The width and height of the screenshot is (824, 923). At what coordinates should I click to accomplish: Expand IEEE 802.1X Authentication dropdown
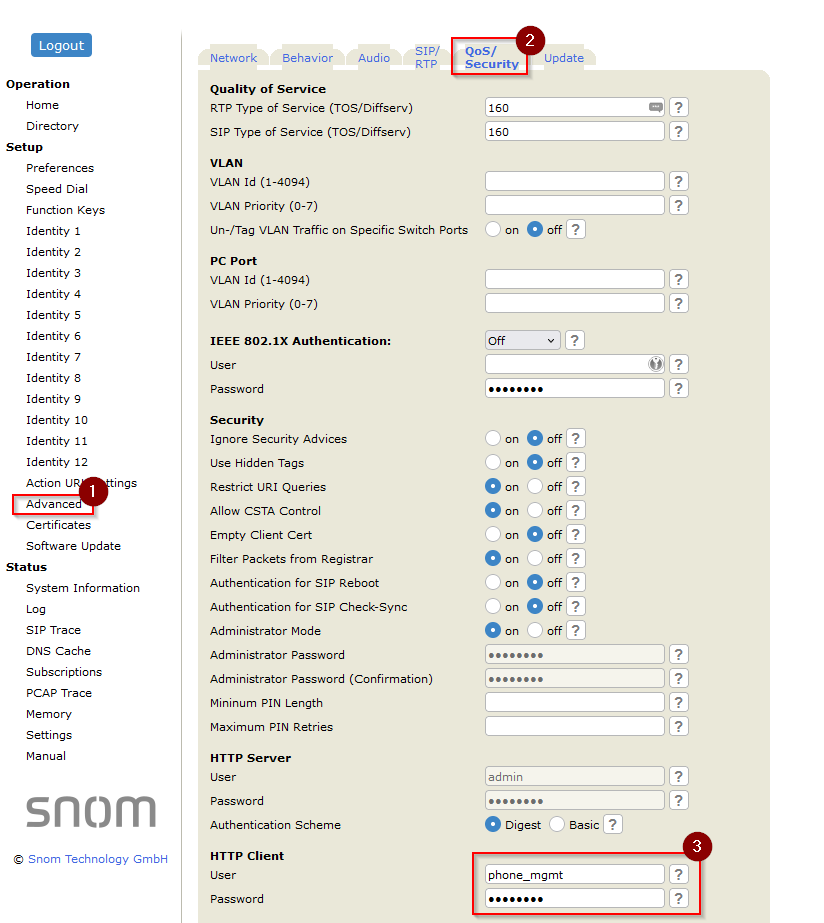(x=522, y=341)
